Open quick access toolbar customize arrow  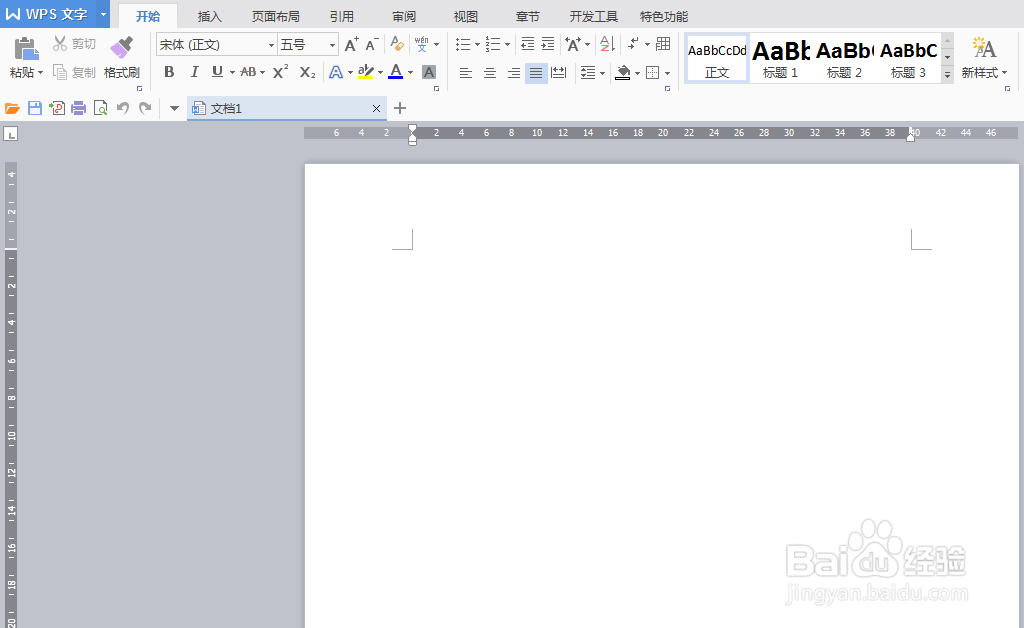pos(174,108)
